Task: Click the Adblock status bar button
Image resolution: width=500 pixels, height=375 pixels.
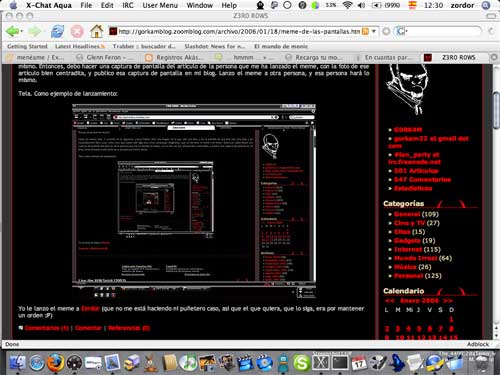Action: [x=478, y=344]
